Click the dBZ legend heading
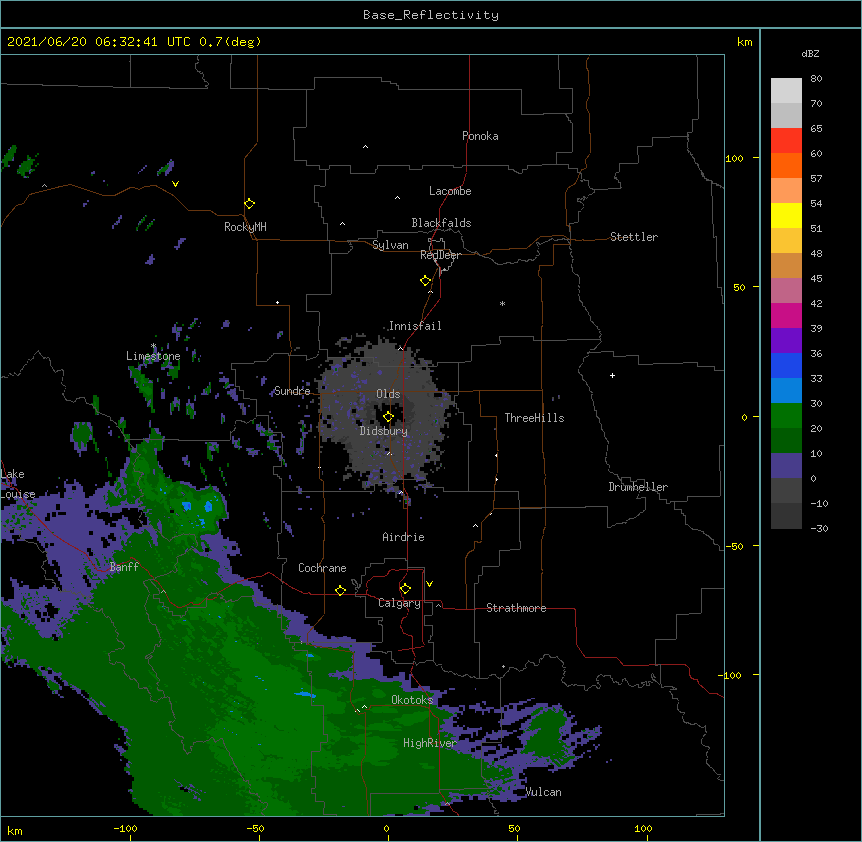The height and width of the screenshot is (842, 862). 810,53
